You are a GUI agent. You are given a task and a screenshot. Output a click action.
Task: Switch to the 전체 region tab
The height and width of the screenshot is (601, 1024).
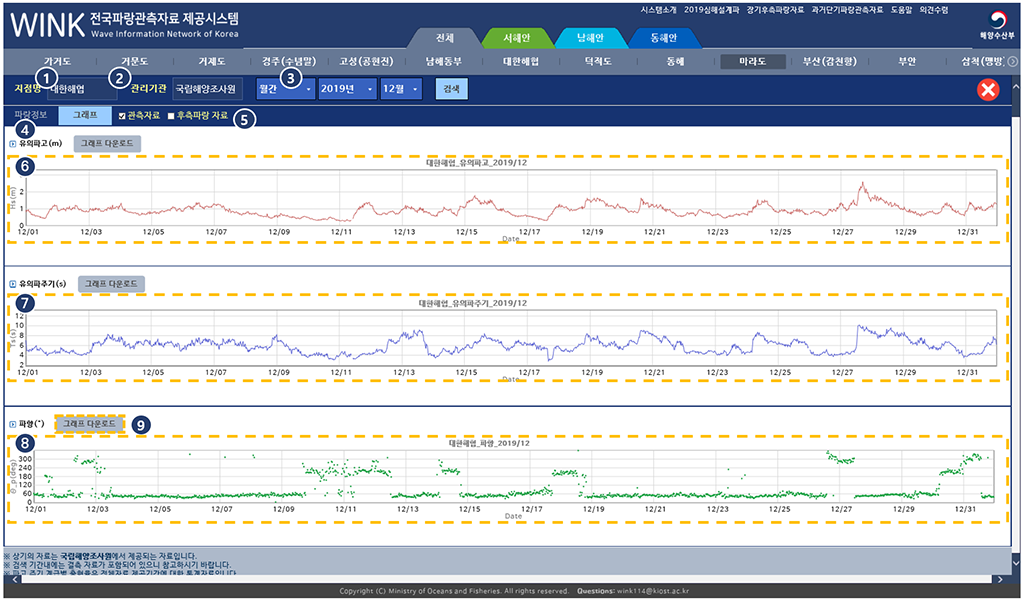coord(445,38)
